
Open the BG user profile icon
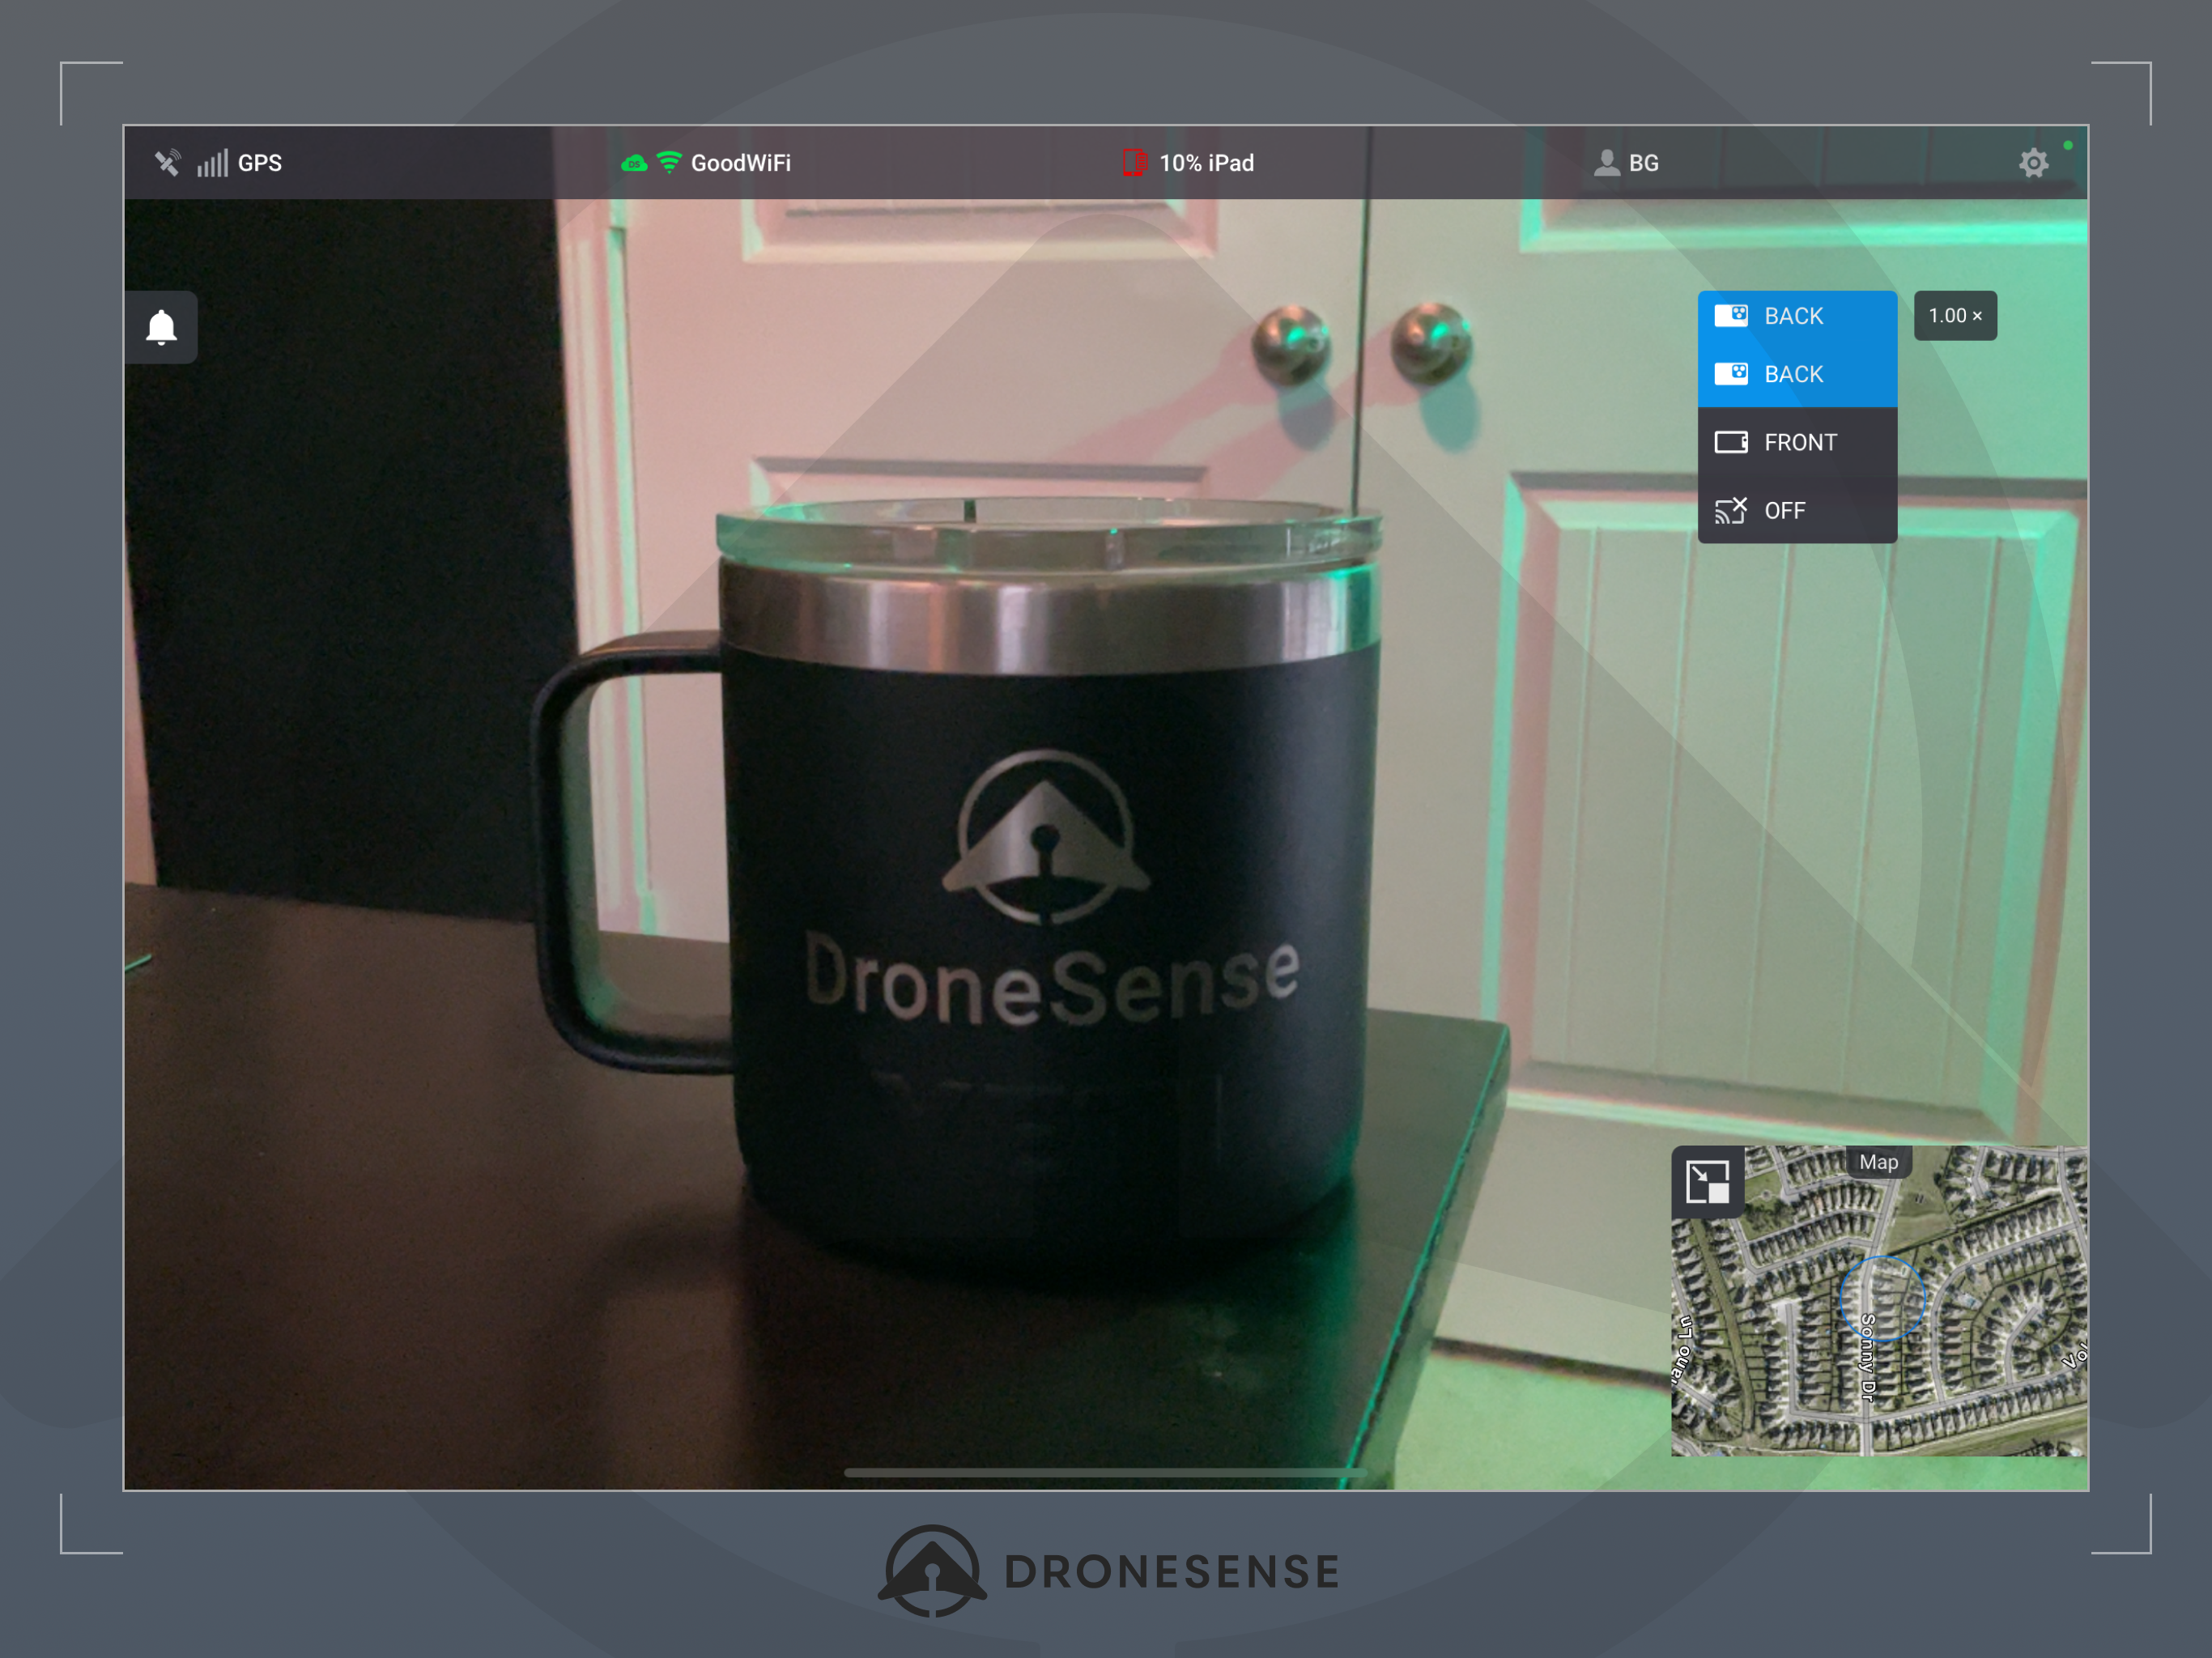[1606, 162]
